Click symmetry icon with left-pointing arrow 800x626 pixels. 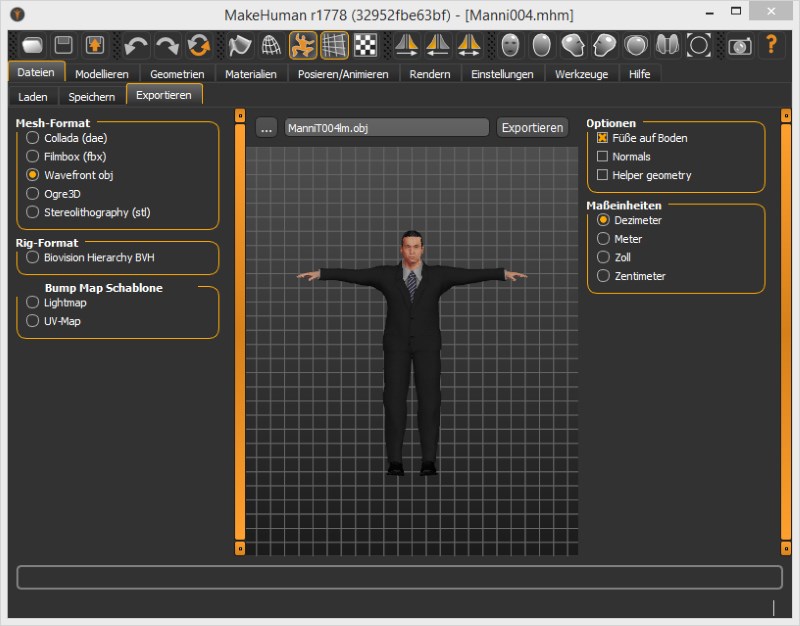coord(438,45)
